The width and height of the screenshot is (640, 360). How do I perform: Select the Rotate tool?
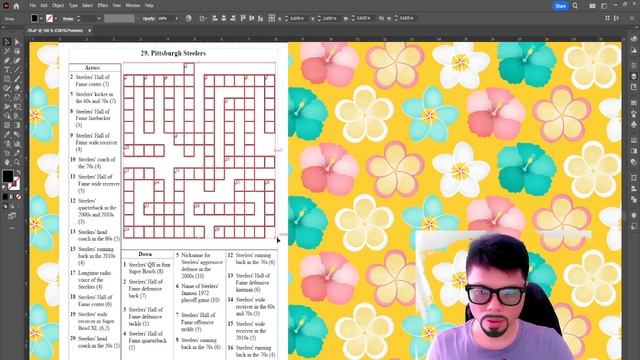(7, 97)
